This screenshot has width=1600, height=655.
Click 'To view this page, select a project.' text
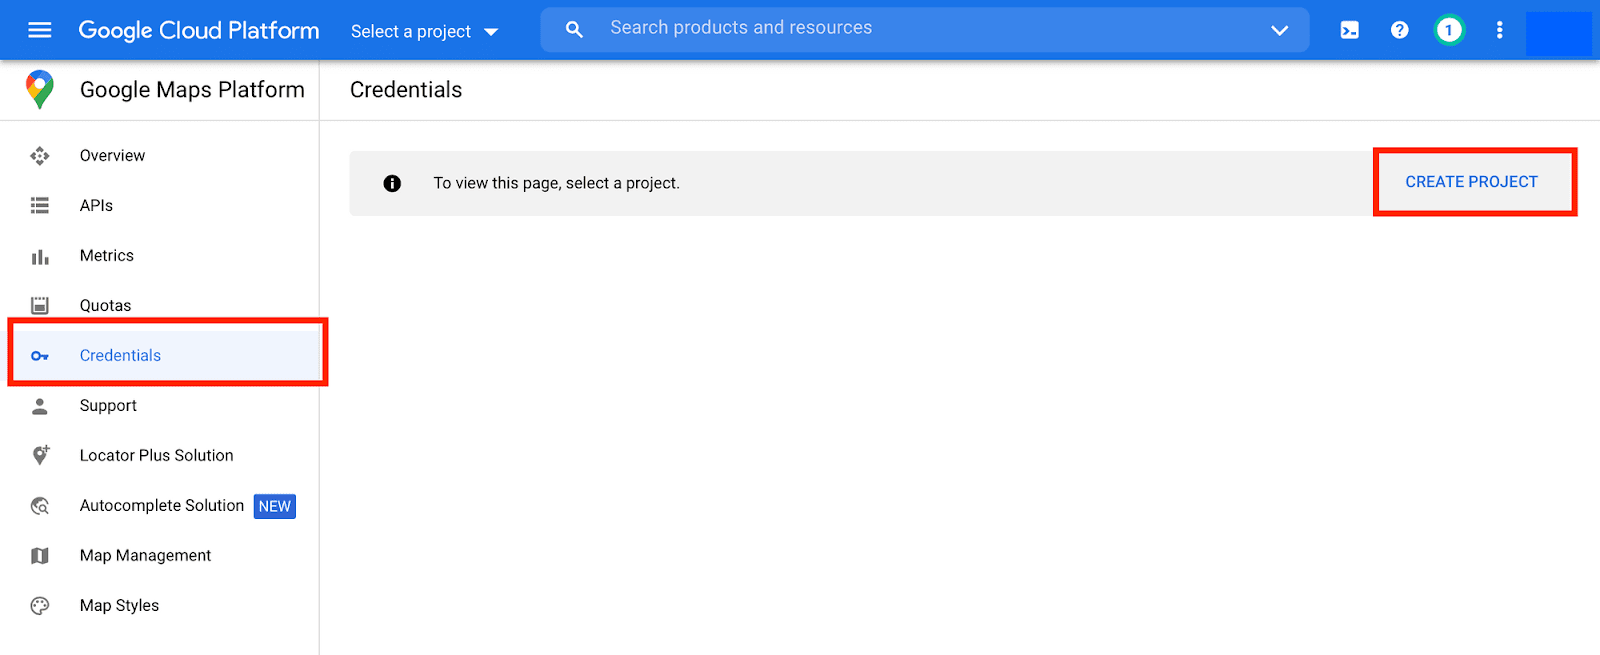(556, 183)
